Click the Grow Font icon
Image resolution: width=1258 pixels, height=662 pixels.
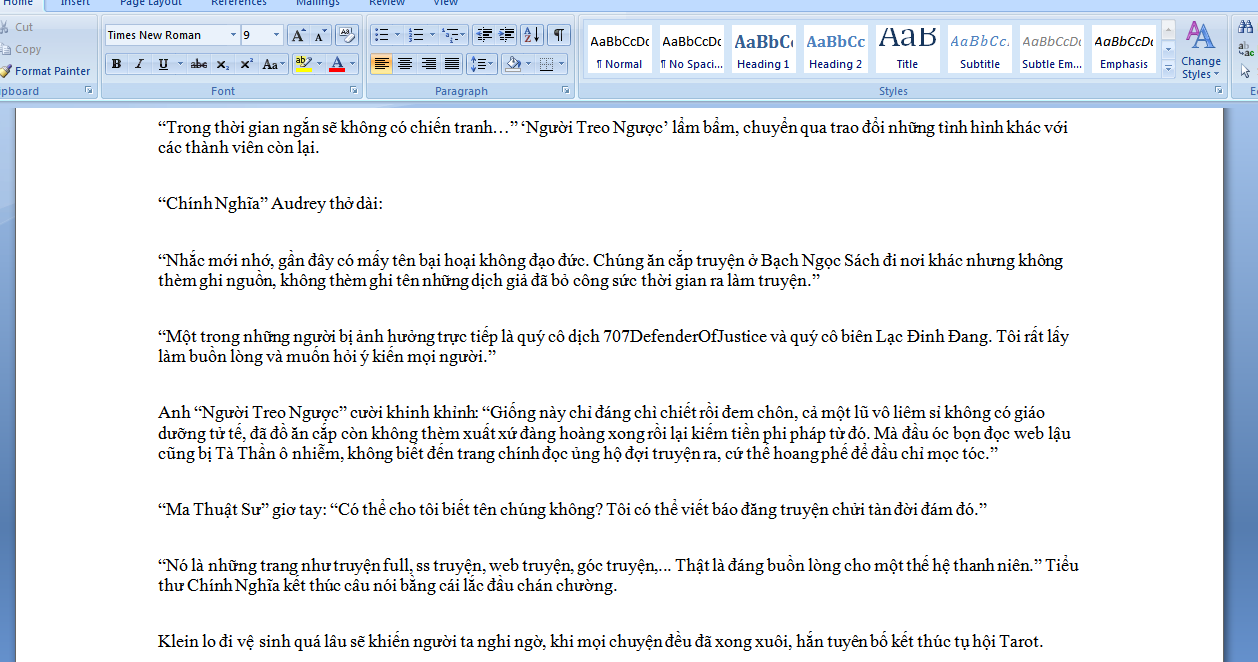coord(298,36)
